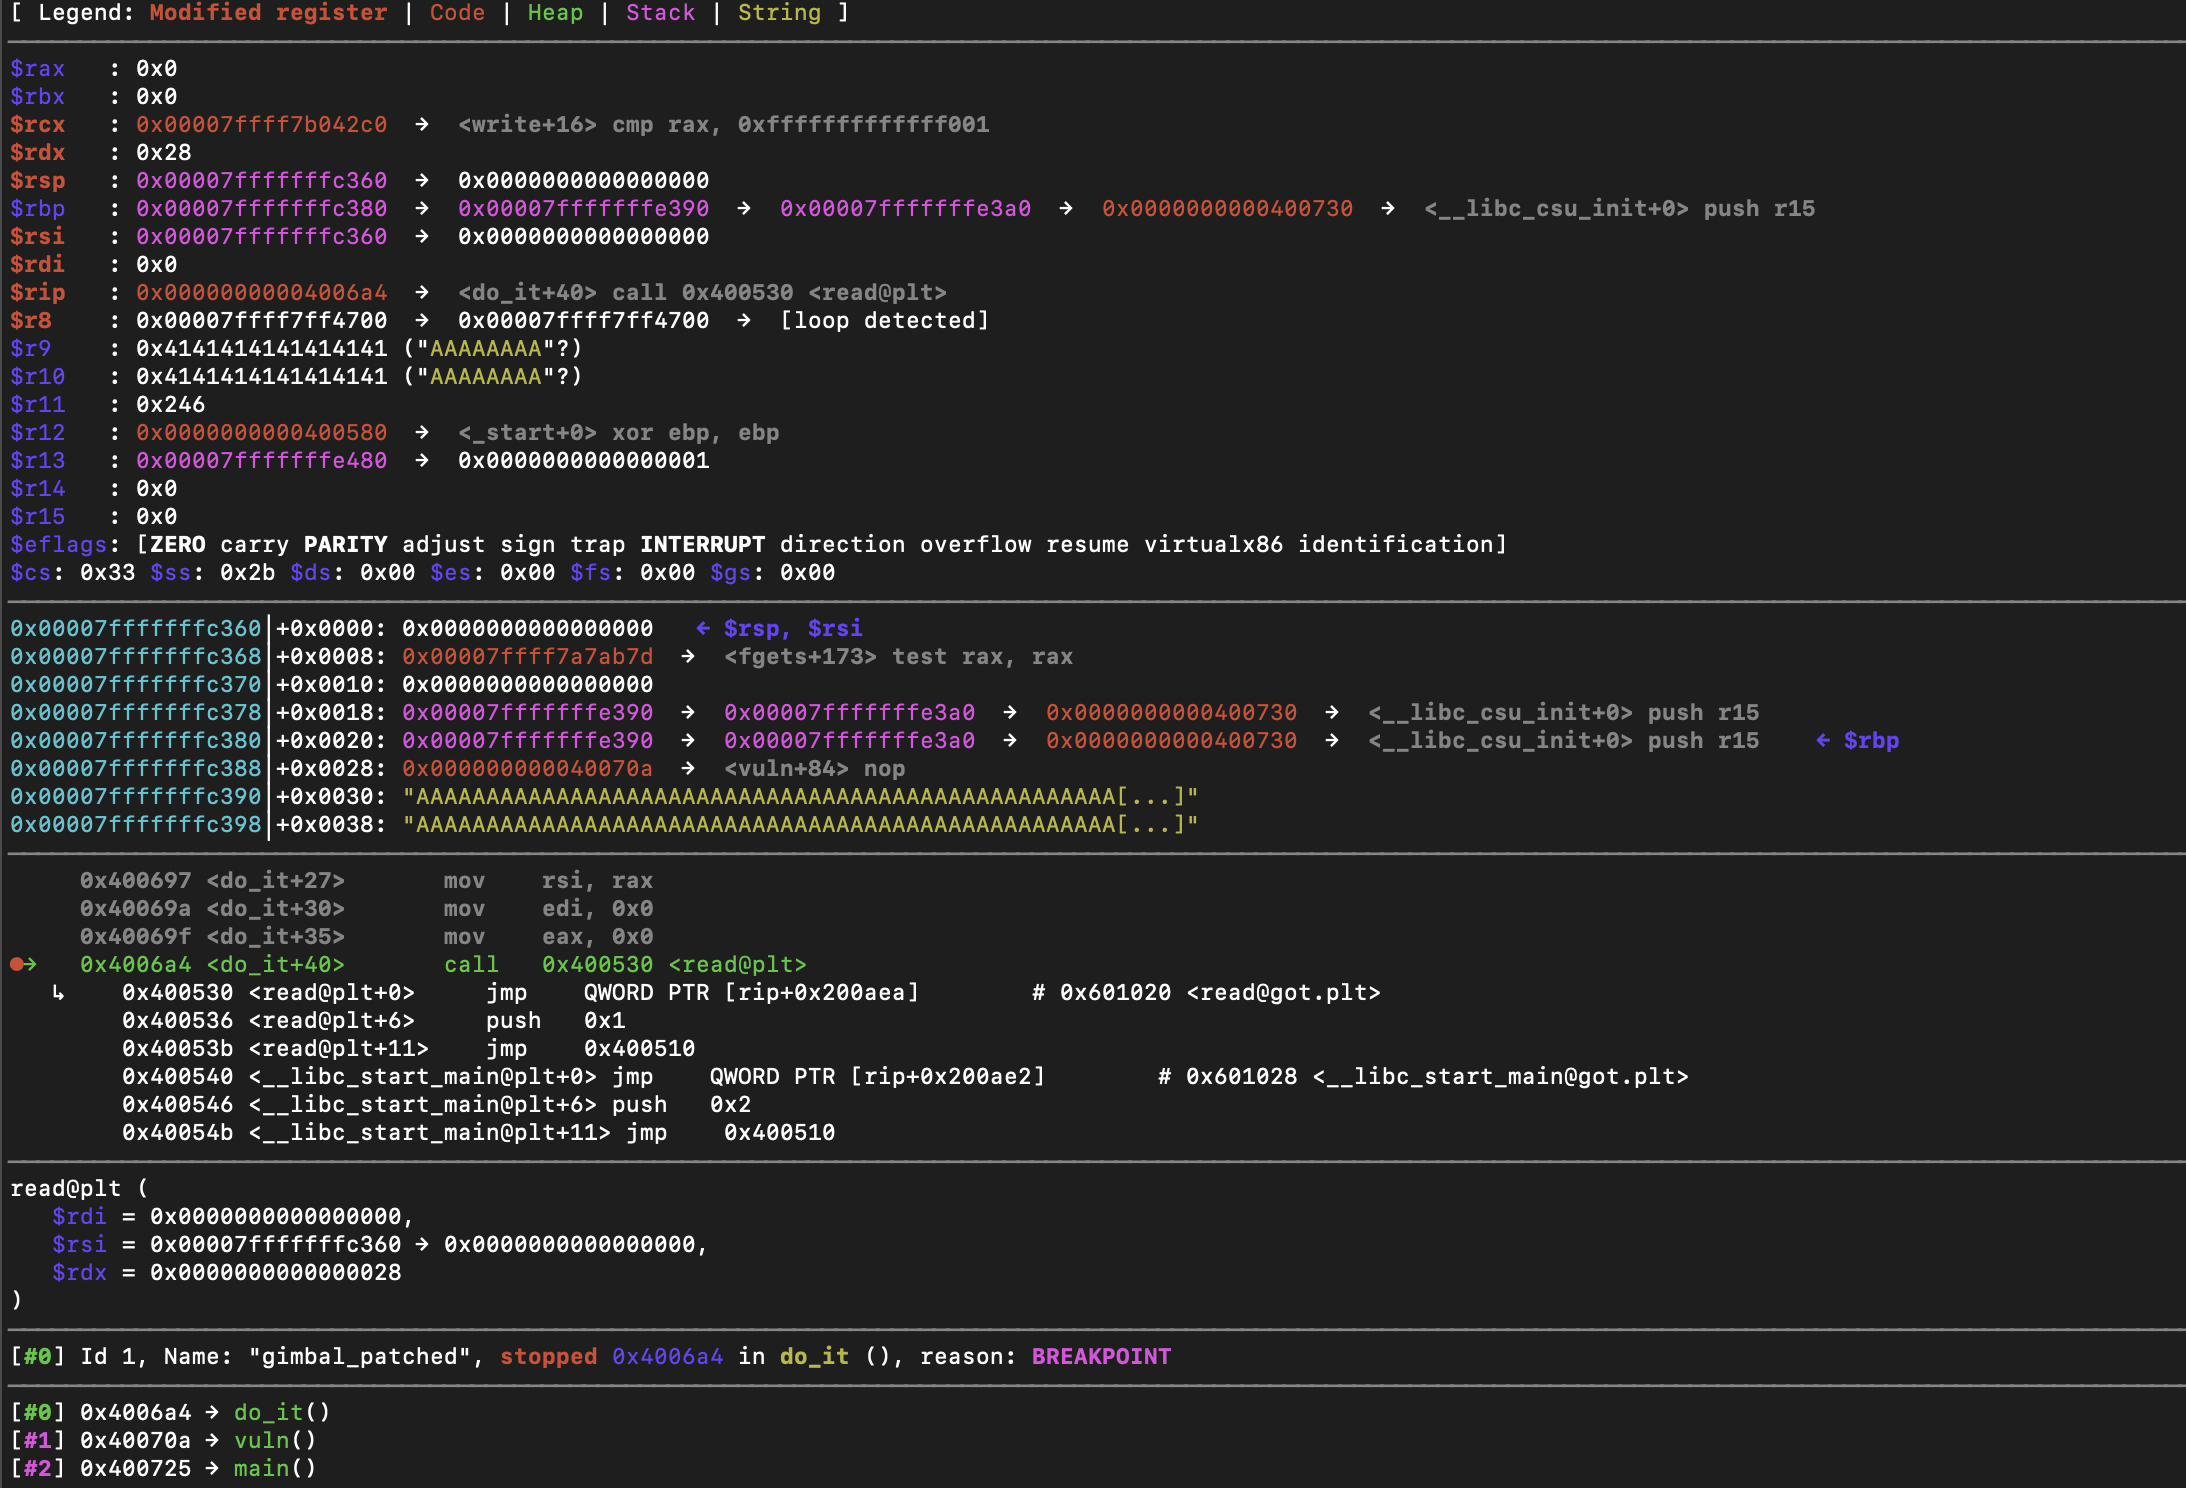The height and width of the screenshot is (1488, 2186).
Task: Click instruction 0x40069a <do_it+30>
Action: point(366,909)
